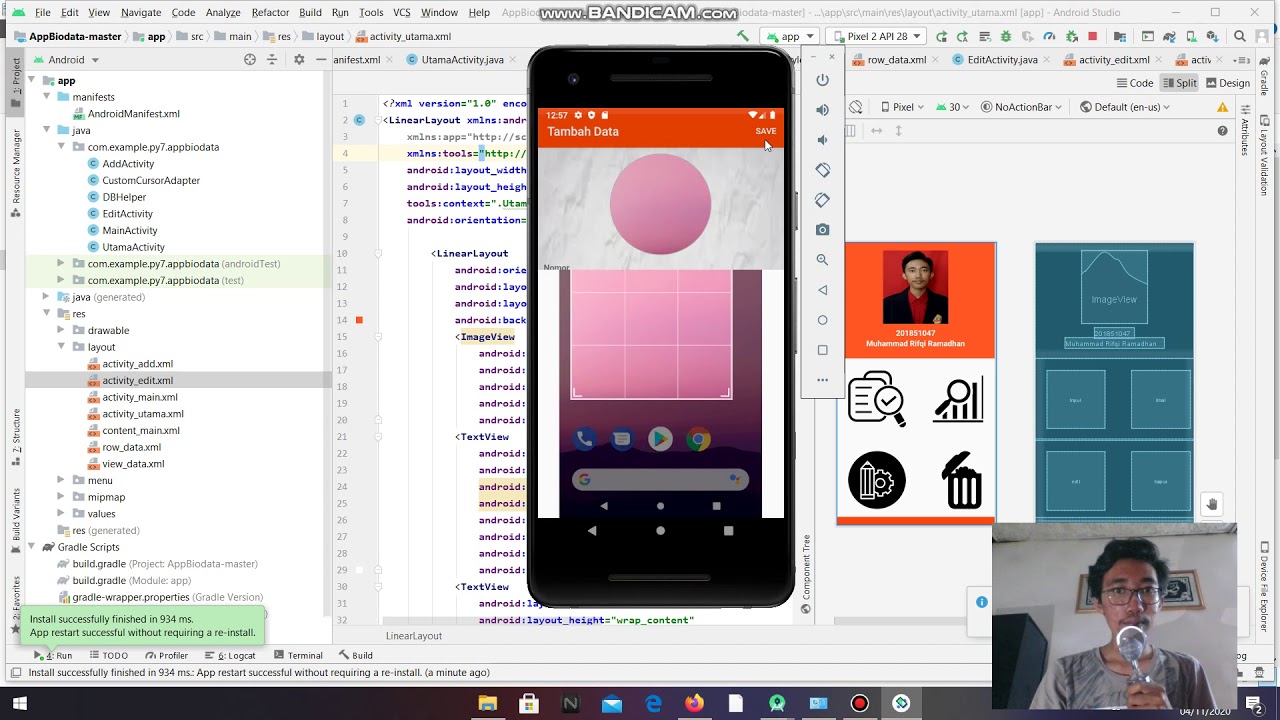This screenshot has width=1280, height=720.
Task: Expand the Gradle Scripts node
Action: click(x=33, y=547)
